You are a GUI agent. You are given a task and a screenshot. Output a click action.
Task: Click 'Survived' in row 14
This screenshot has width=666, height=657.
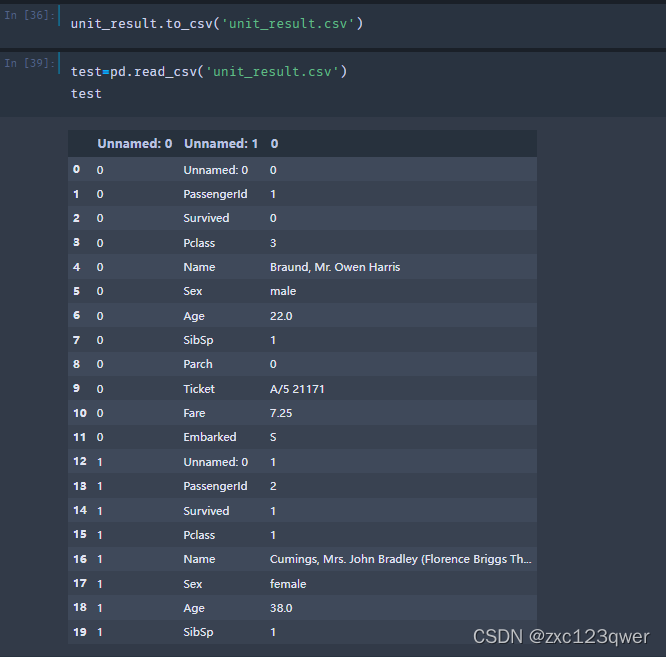pyautogui.click(x=206, y=511)
